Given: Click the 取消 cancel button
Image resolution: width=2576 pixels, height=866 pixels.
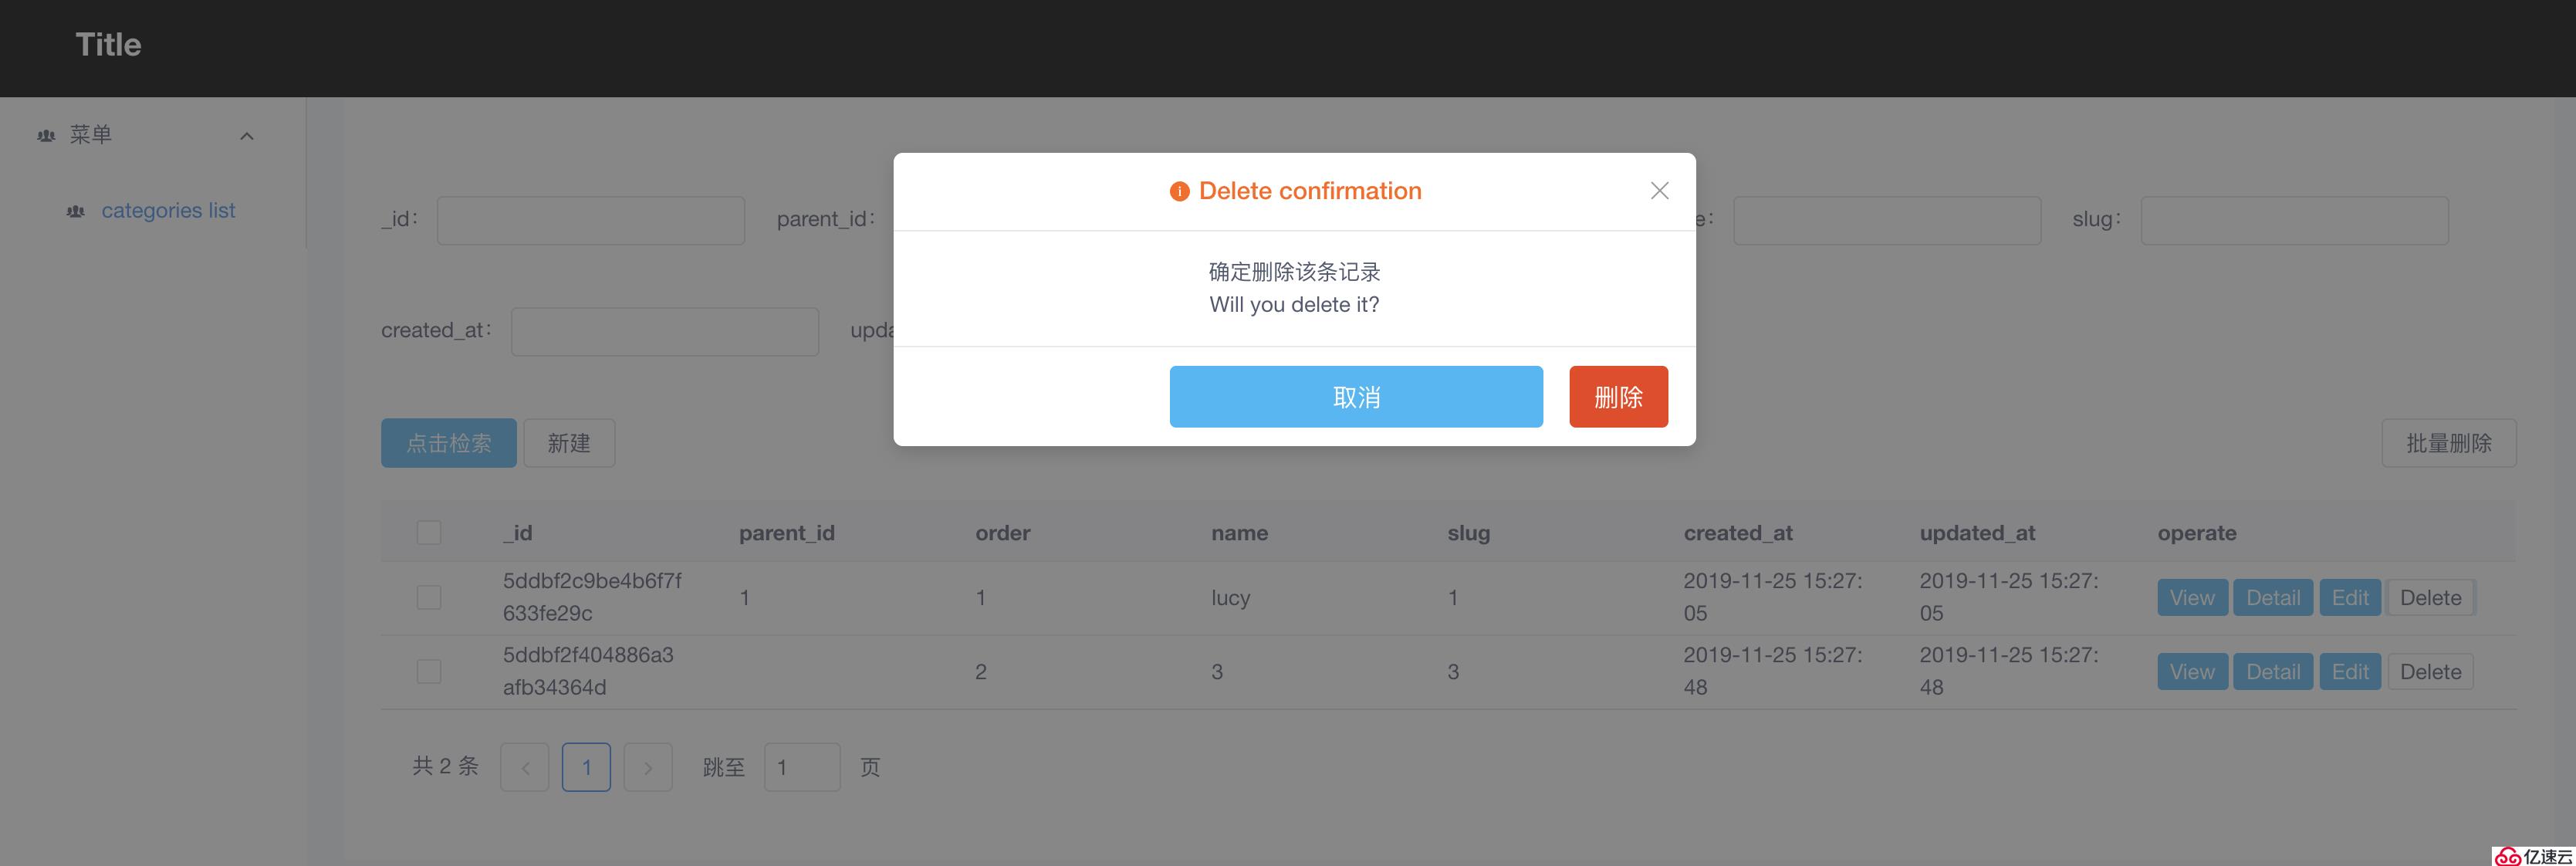Looking at the screenshot, I should coord(1356,397).
